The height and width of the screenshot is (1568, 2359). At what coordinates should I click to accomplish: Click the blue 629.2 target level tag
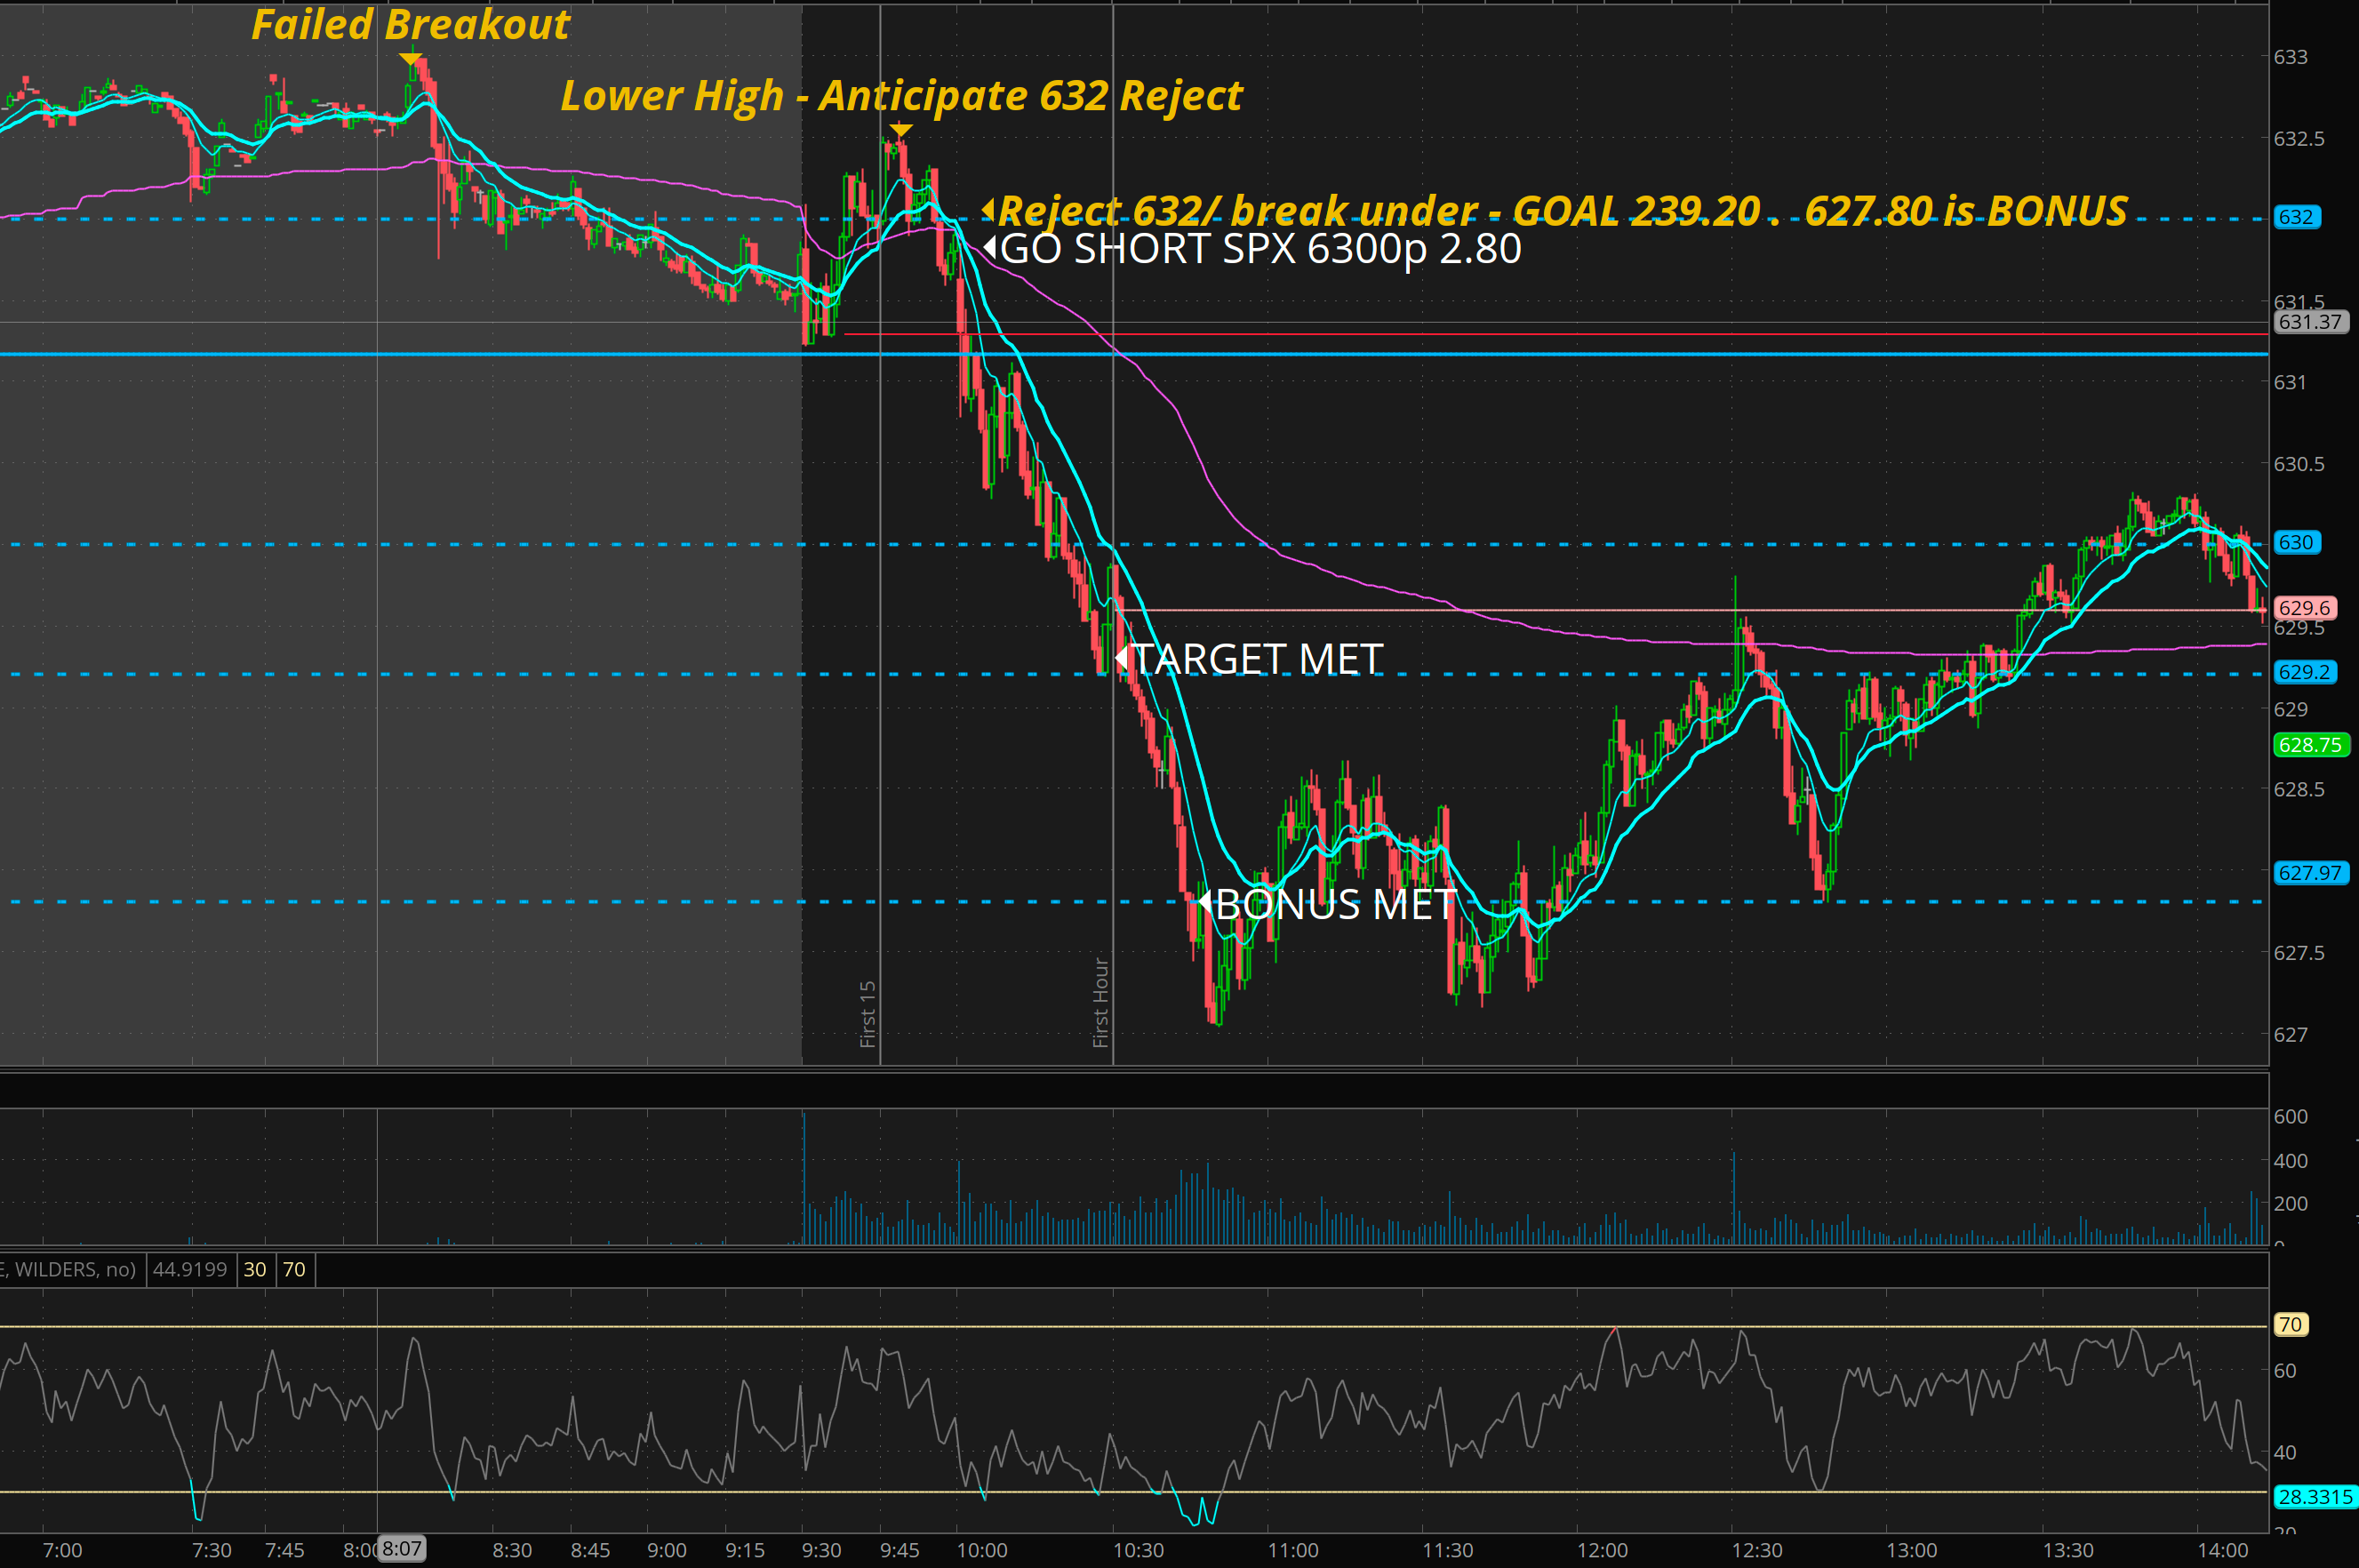click(x=2304, y=672)
